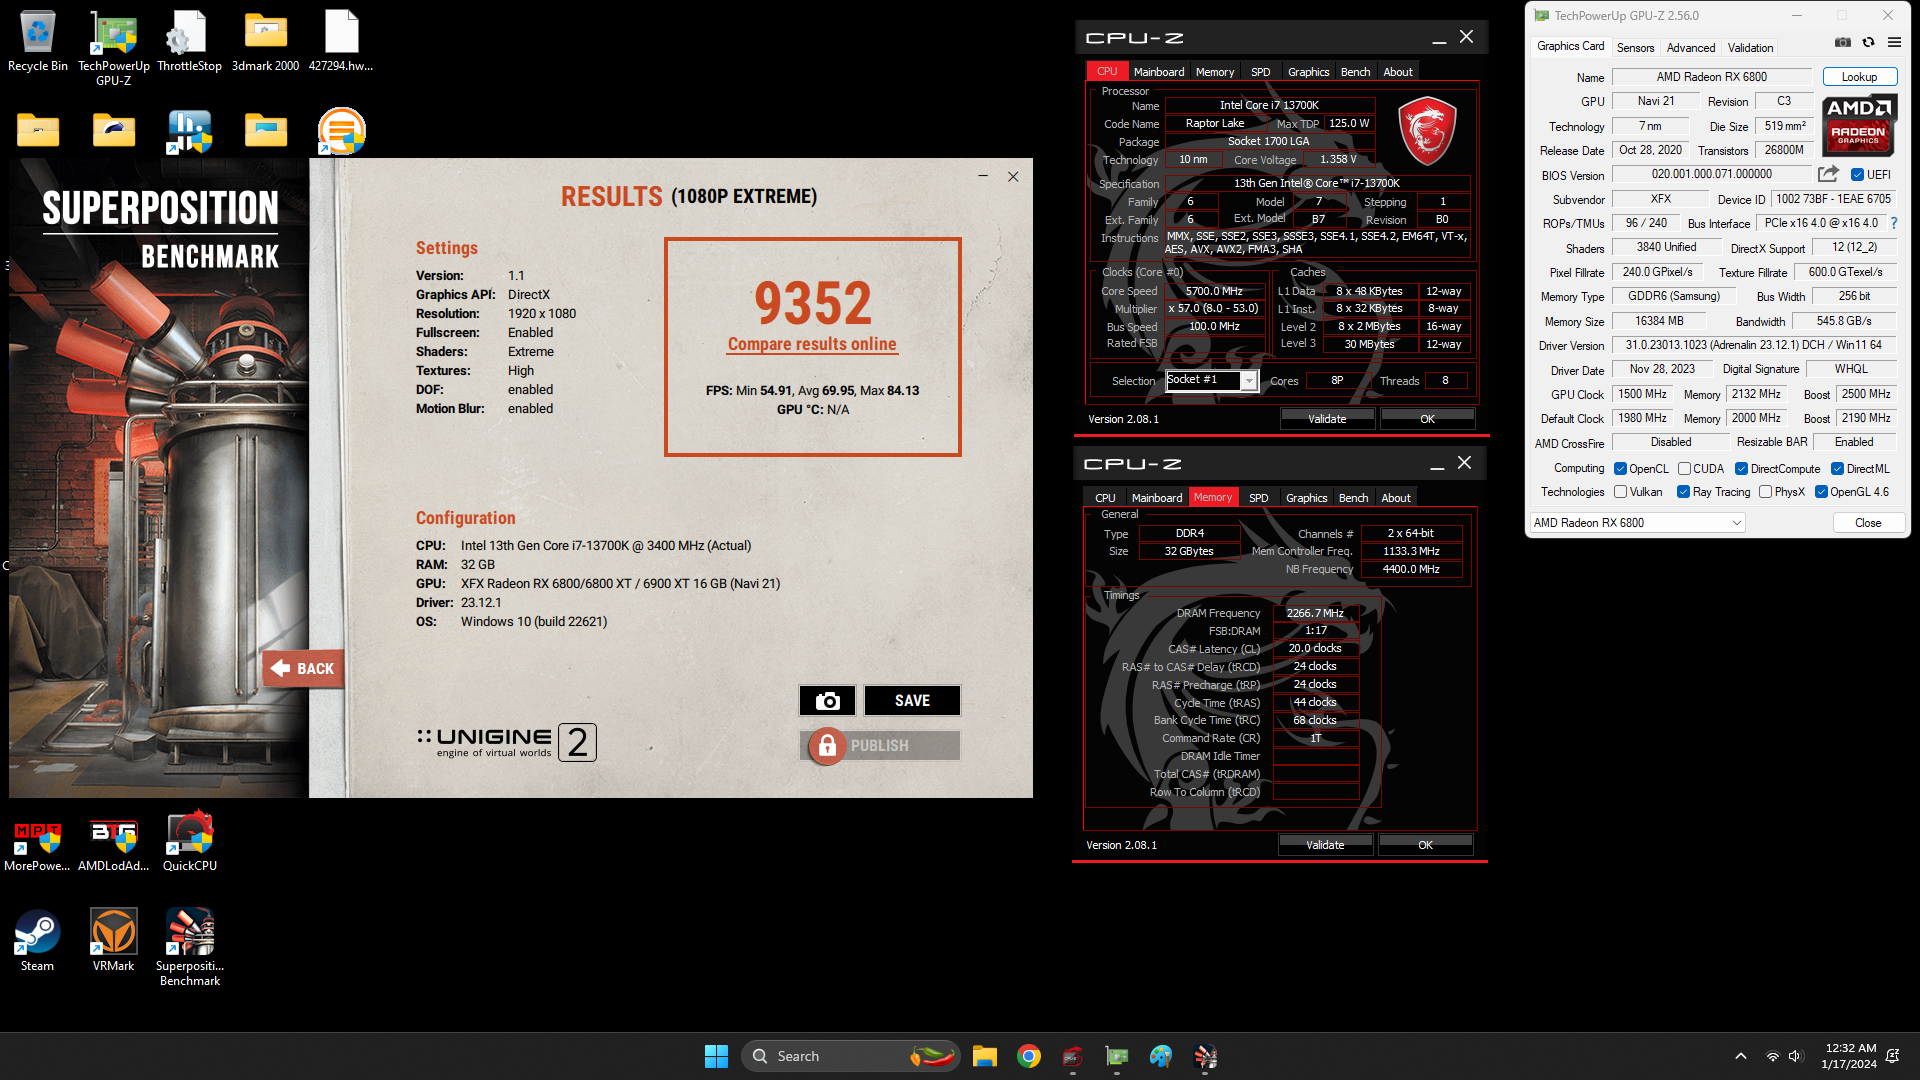Open ThrottleStop desktop shortcut

(189, 42)
